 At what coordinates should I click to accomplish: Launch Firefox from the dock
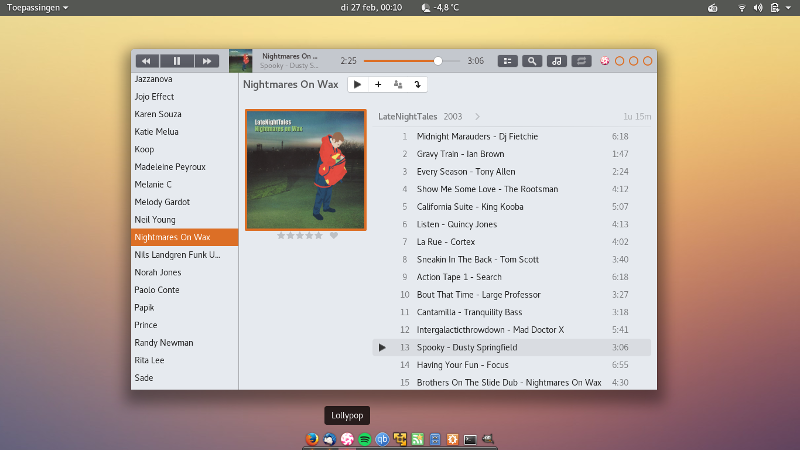coord(312,439)
